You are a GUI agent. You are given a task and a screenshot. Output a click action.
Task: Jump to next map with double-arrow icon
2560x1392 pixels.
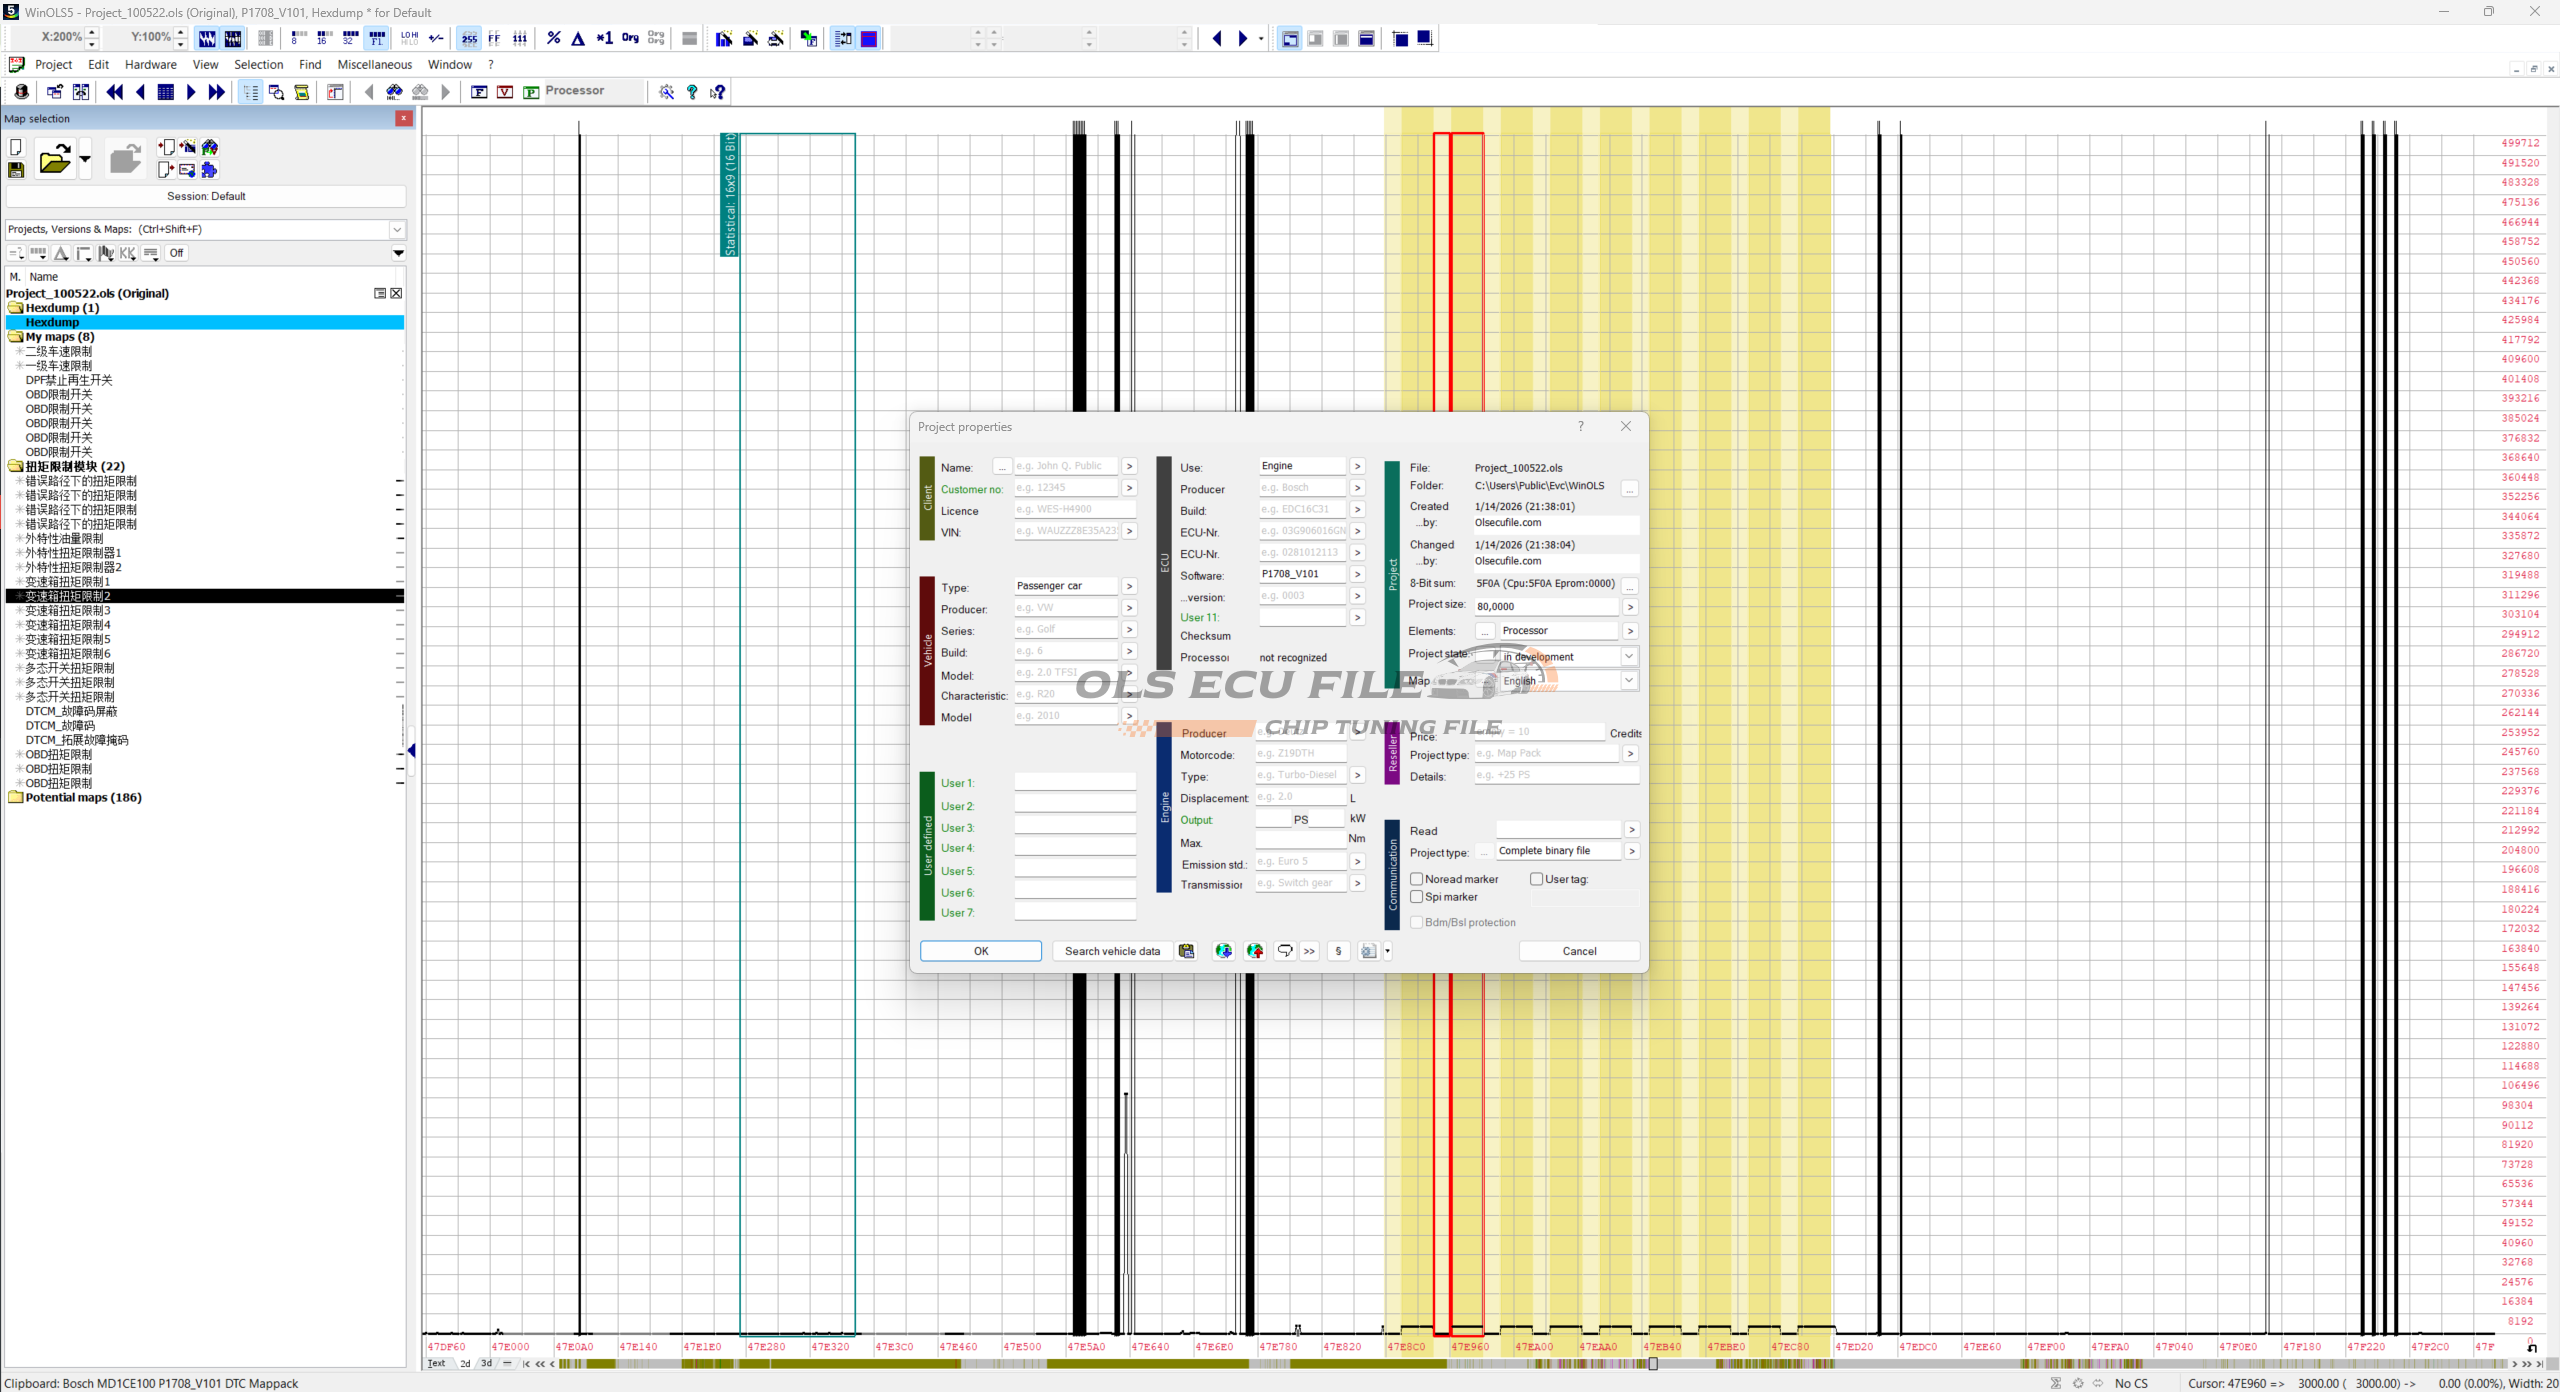pyautogui.click(x=216, y=92)
